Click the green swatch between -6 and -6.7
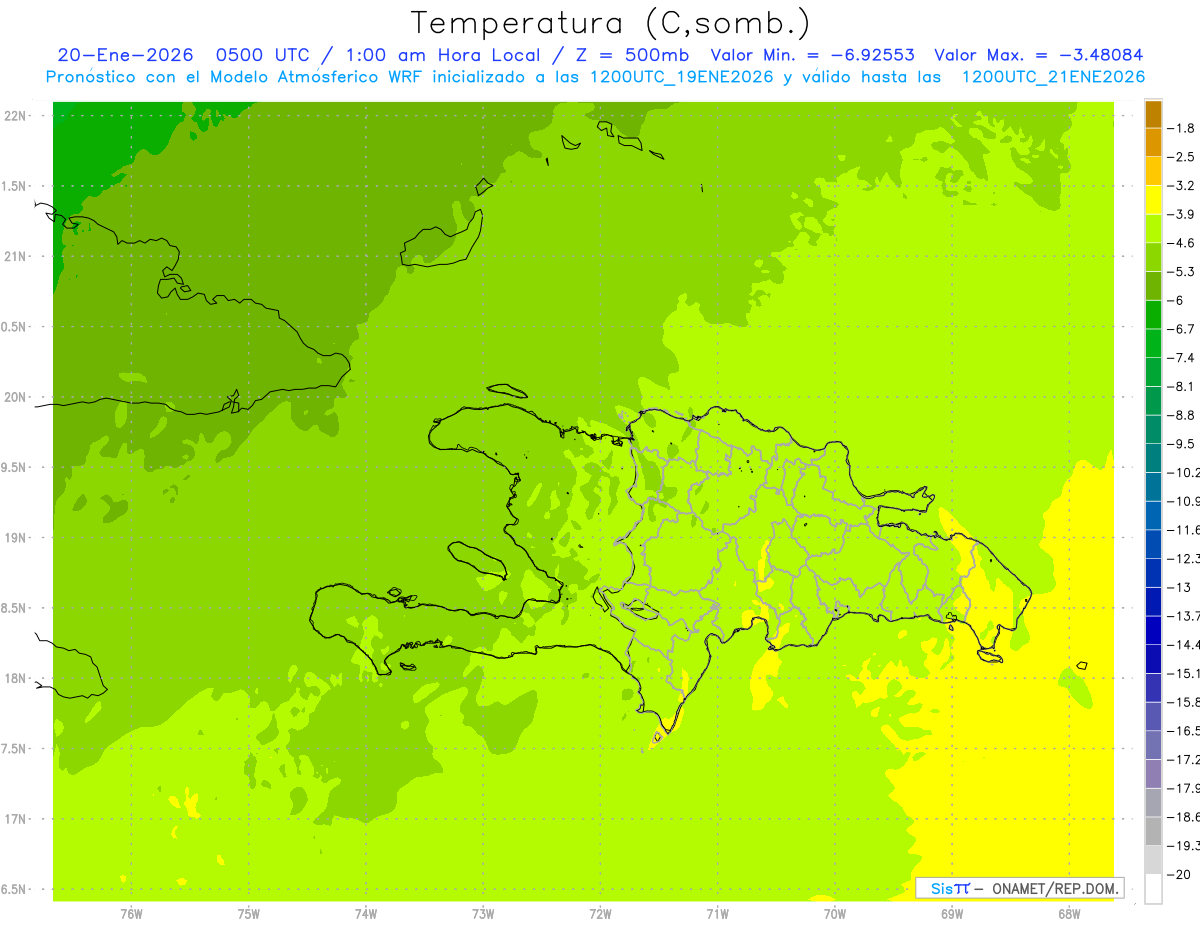 pyautogui.click(x=1153, y=315)
